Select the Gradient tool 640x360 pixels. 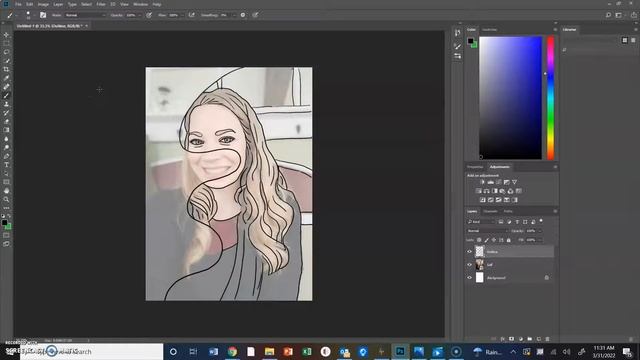tap(6, 130)
